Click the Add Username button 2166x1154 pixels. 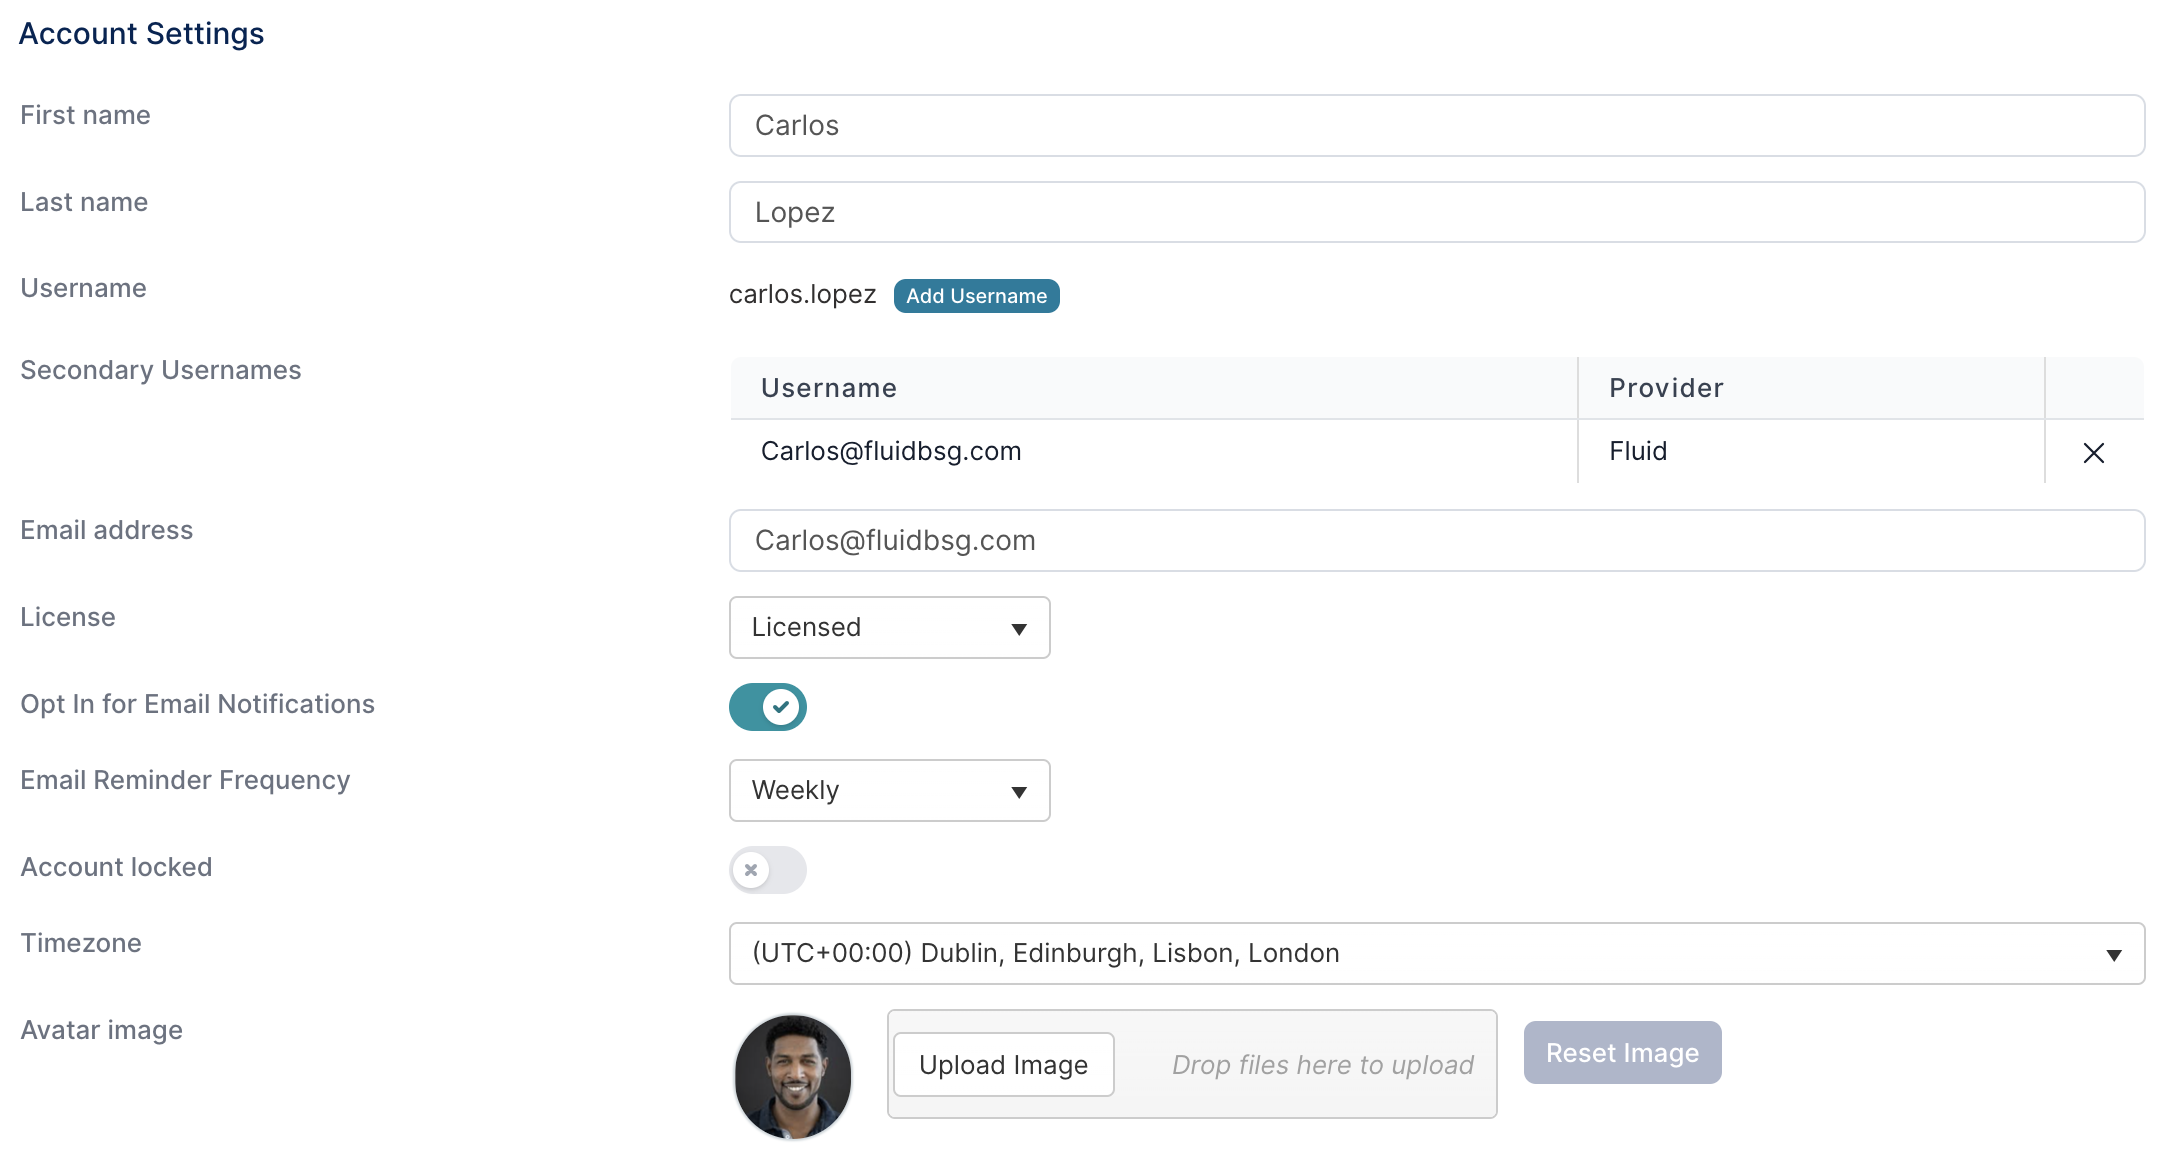pyautogui.click(x=976, y=296)
